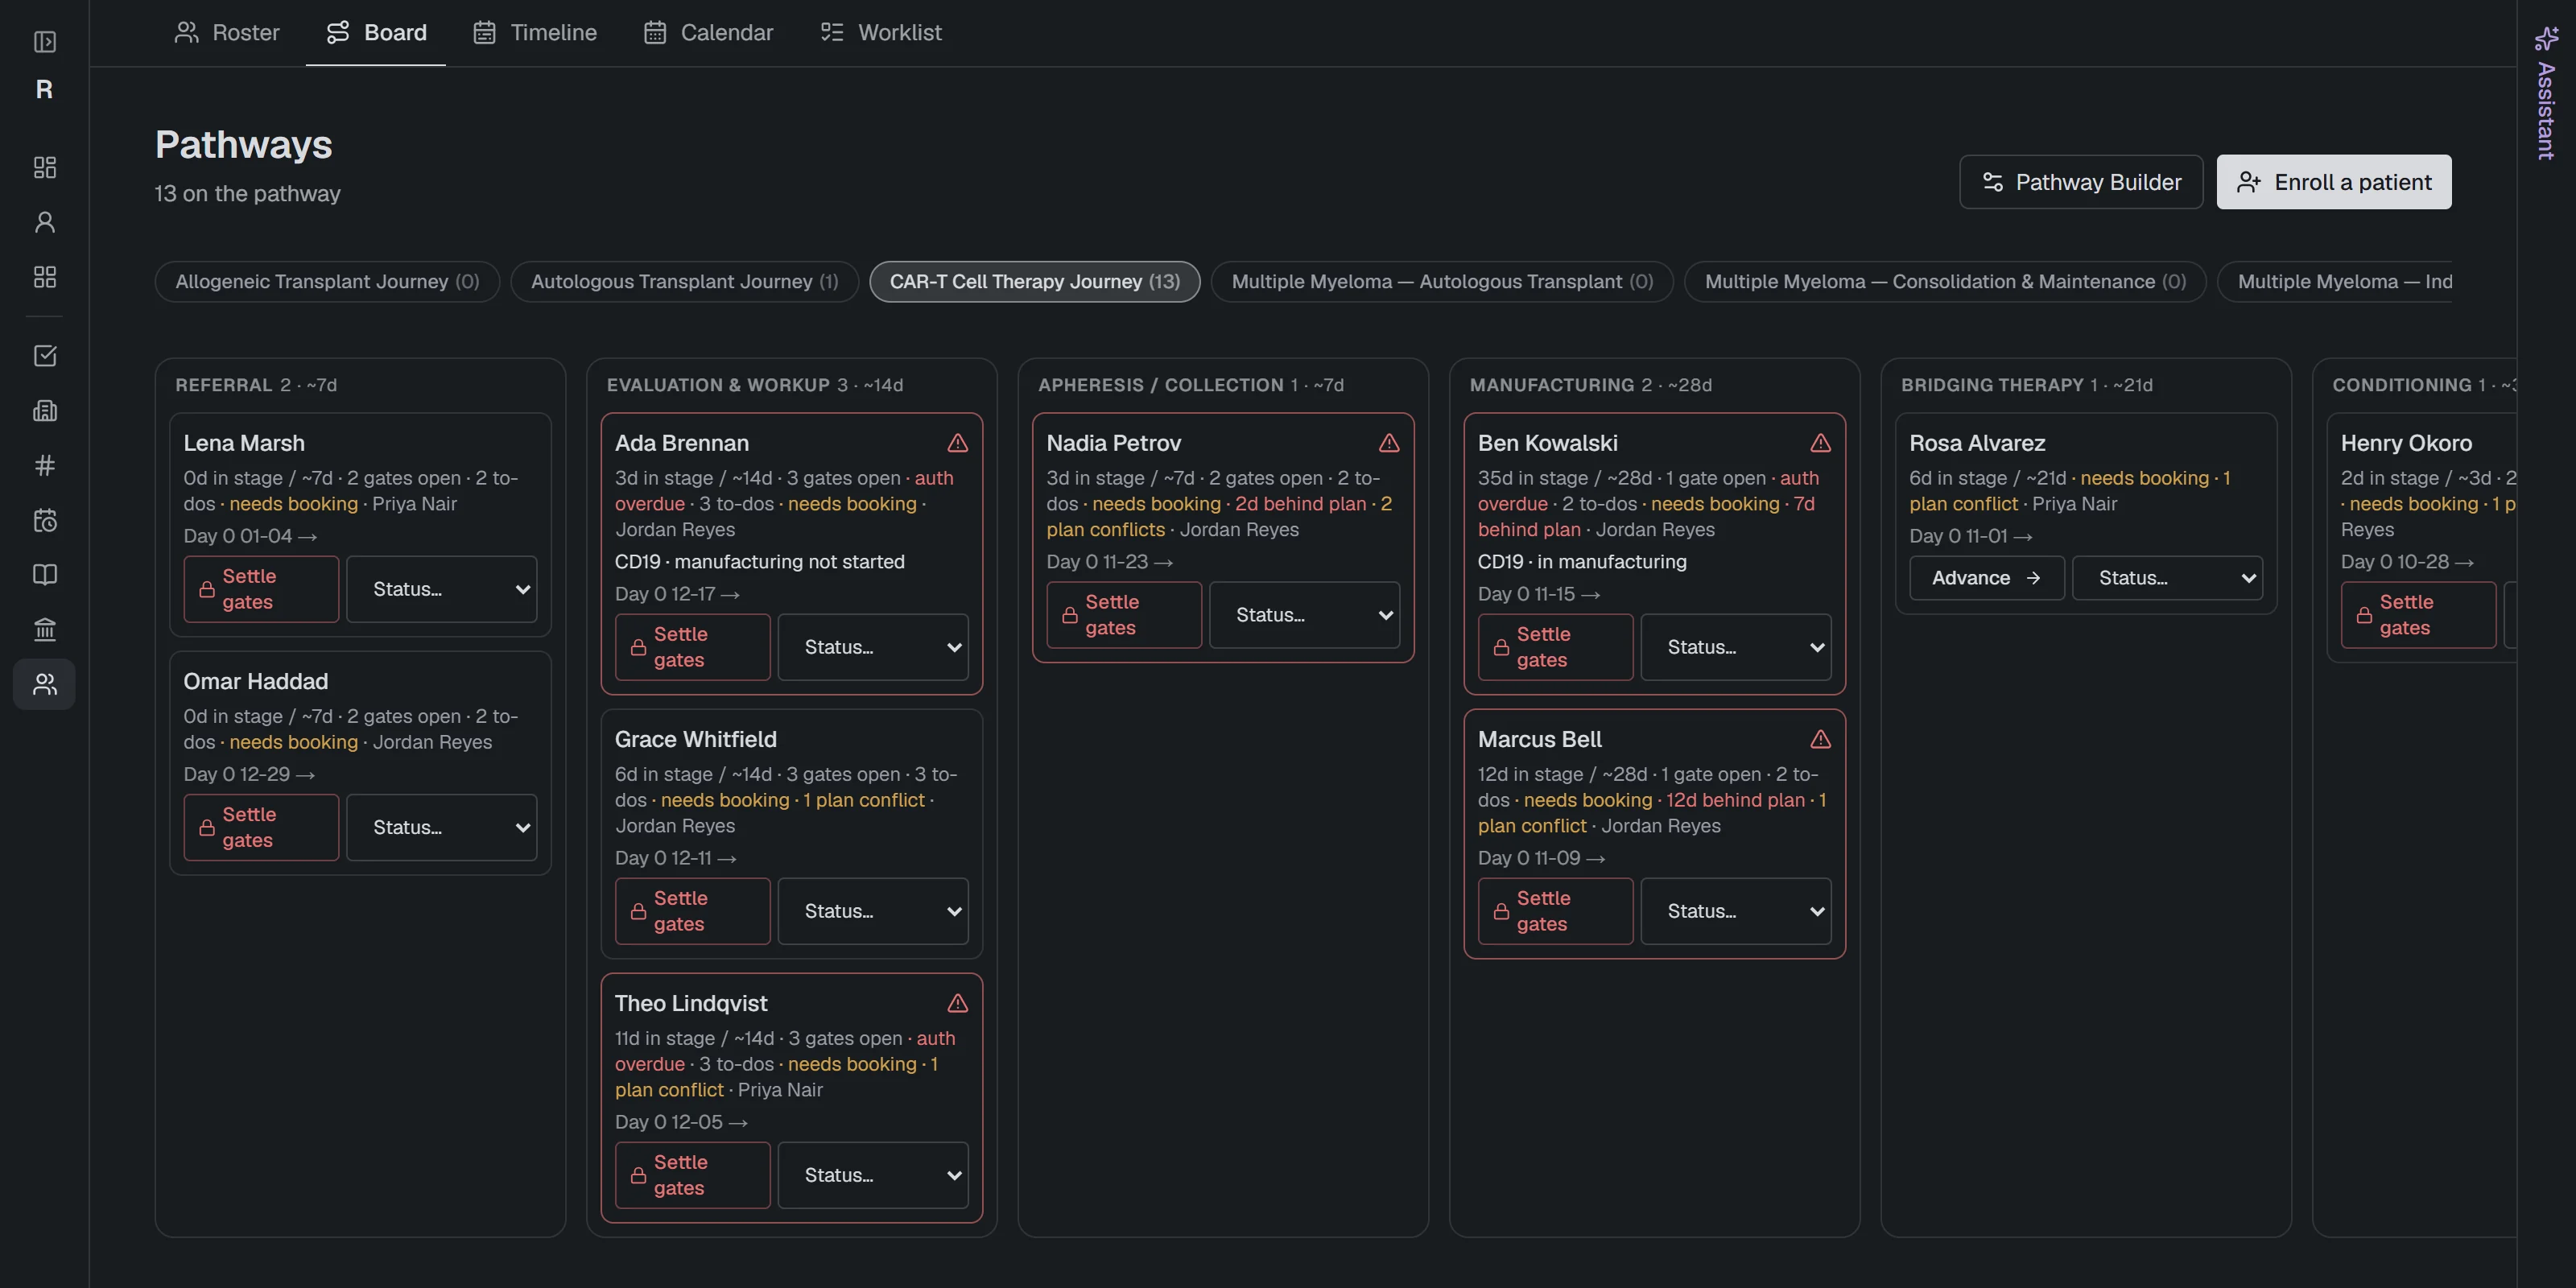The image size is (2576, 1288).
Task: Open the bank/institution icon in sidebar
Action: tap(45, 630)
